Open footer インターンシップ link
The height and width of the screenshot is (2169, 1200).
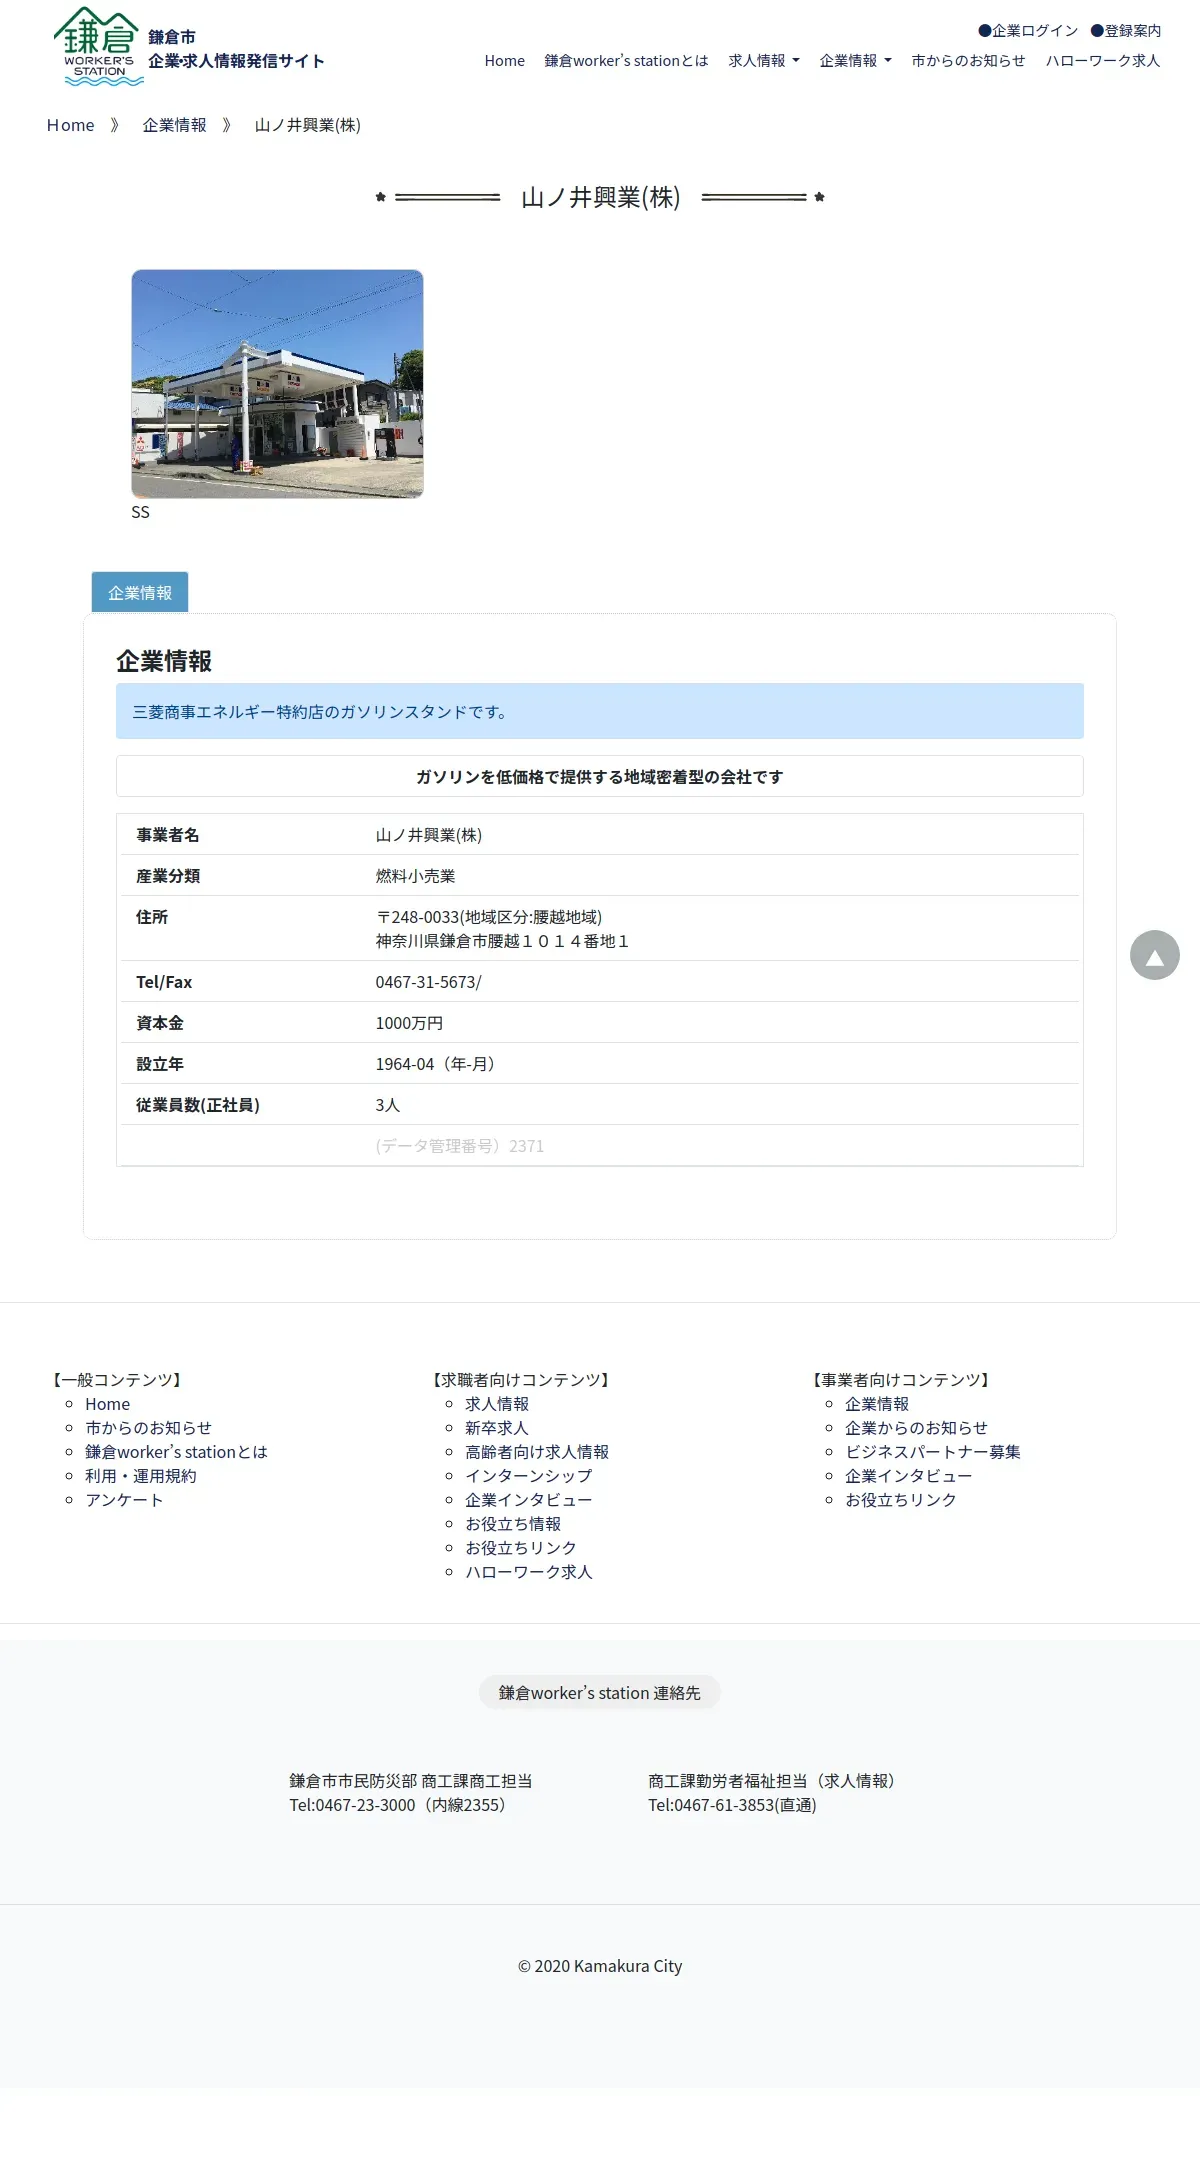pos(529,1476)
